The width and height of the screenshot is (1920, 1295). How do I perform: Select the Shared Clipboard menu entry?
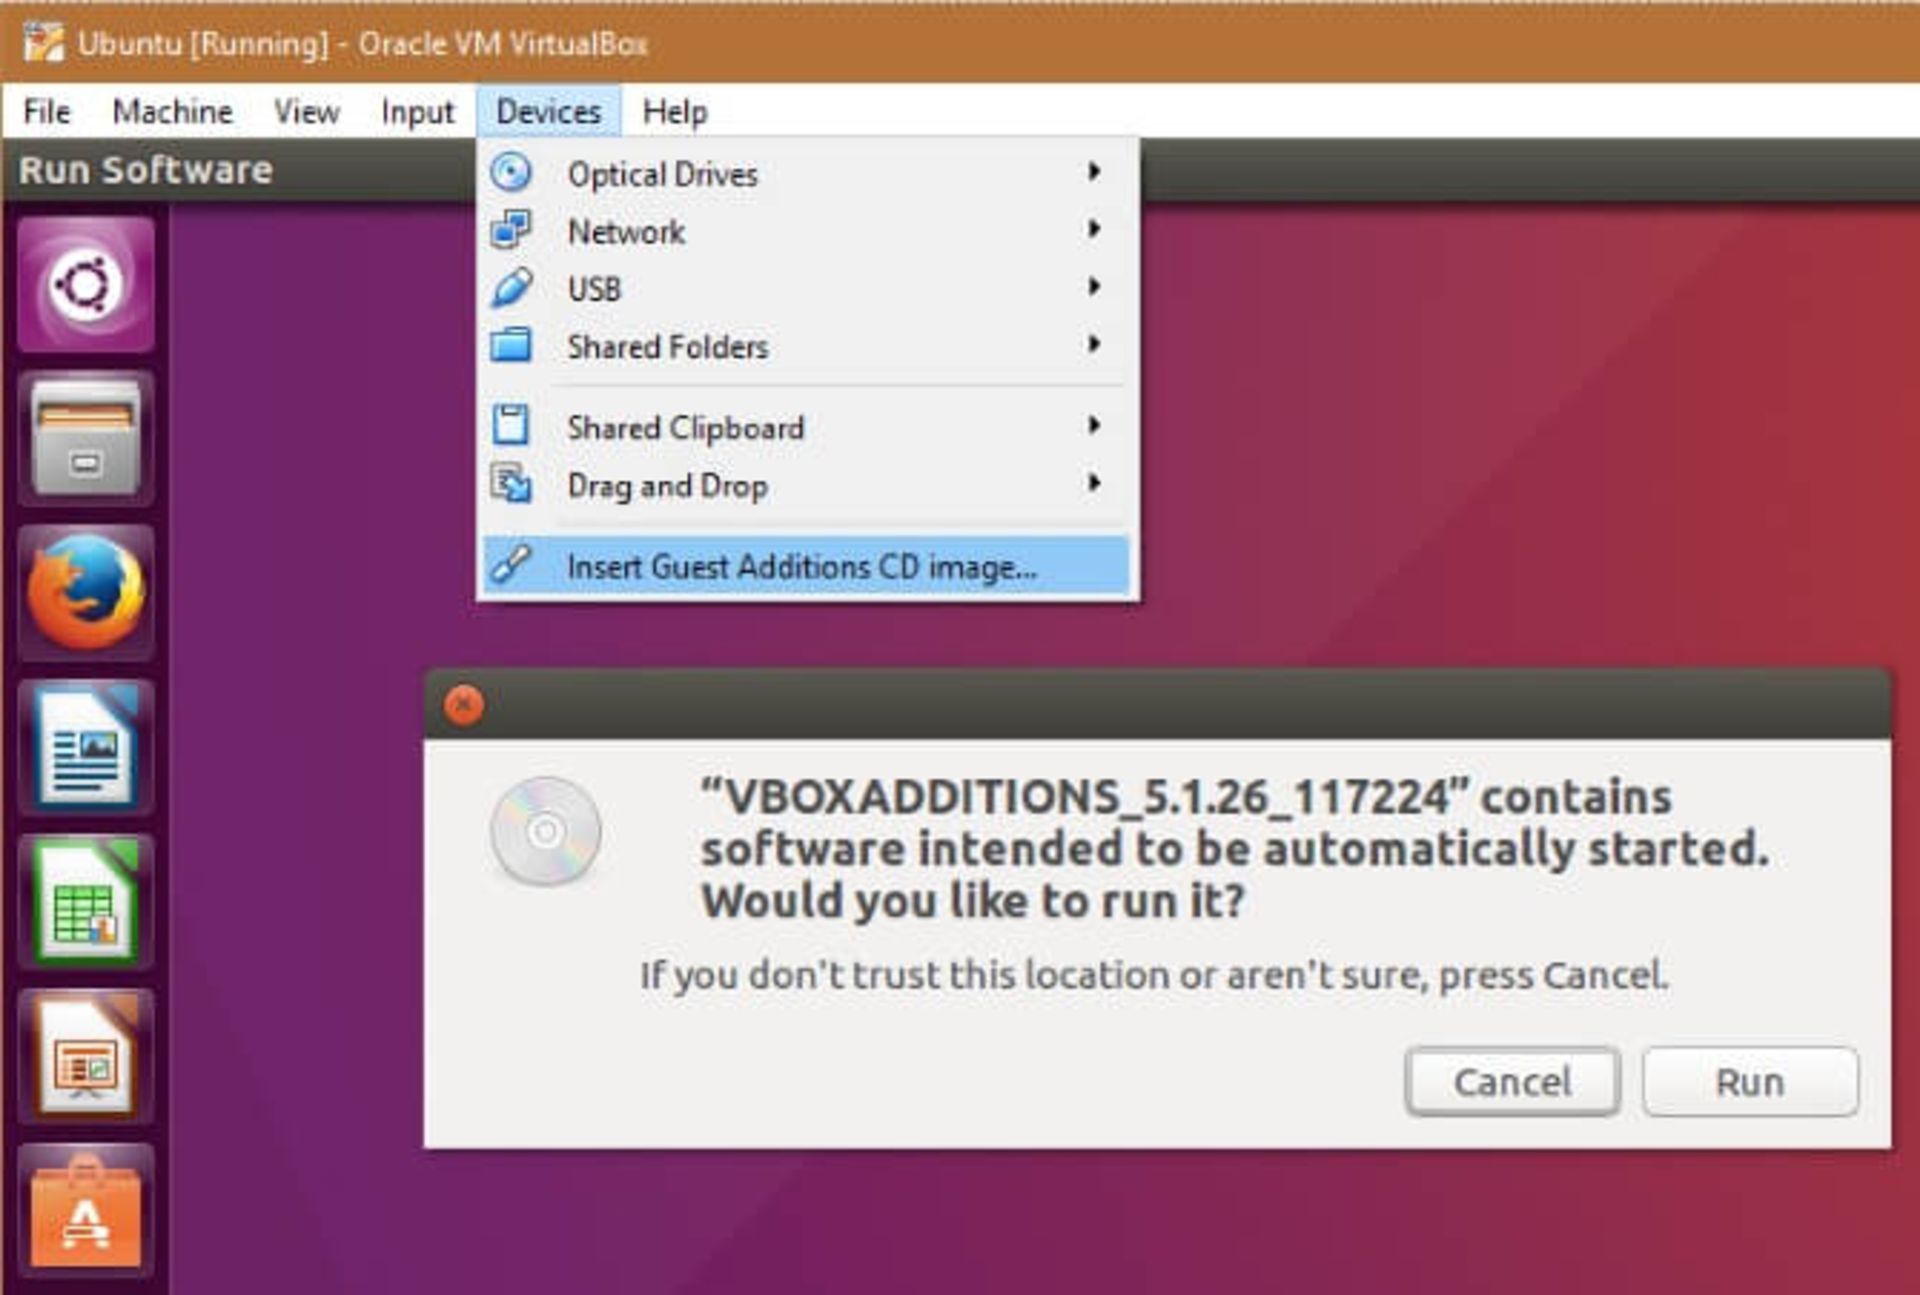point(805,427)
